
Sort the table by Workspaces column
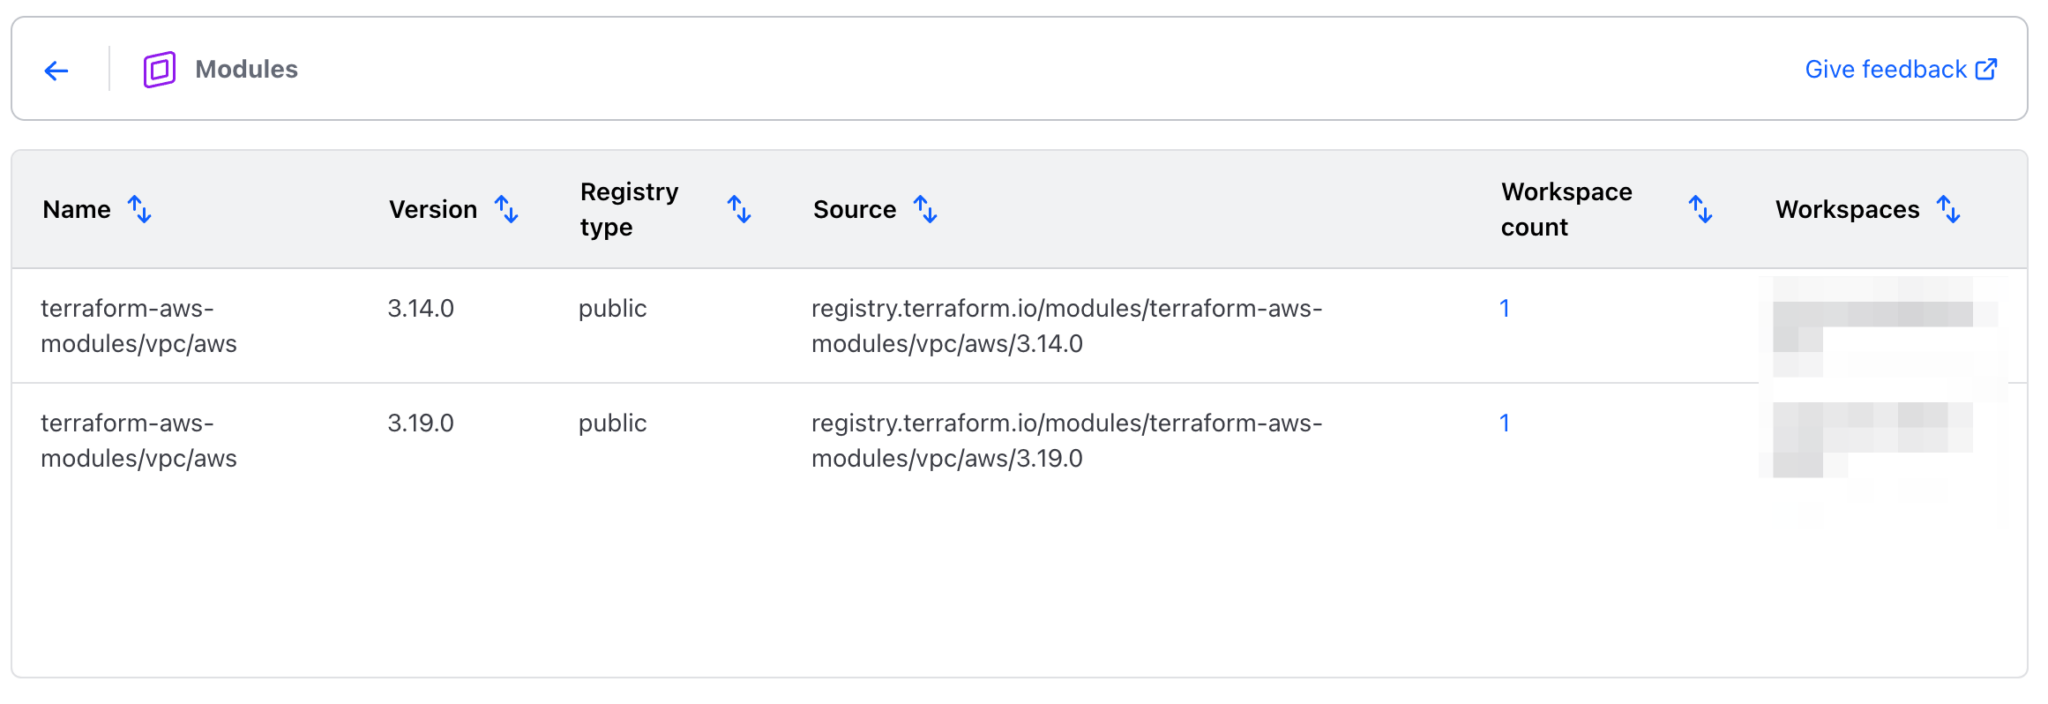1950,210
